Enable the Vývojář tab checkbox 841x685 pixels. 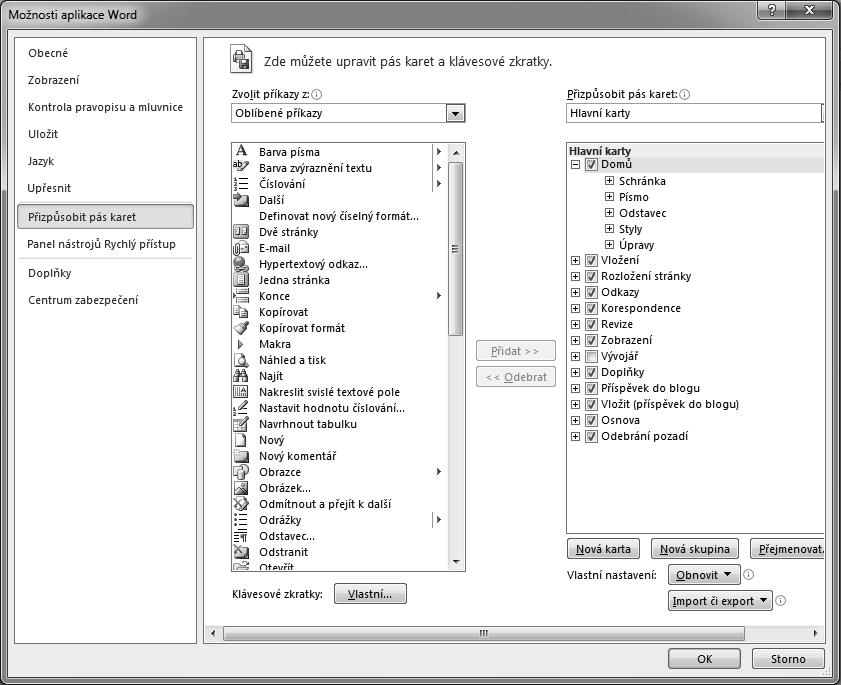pos(591,356)
